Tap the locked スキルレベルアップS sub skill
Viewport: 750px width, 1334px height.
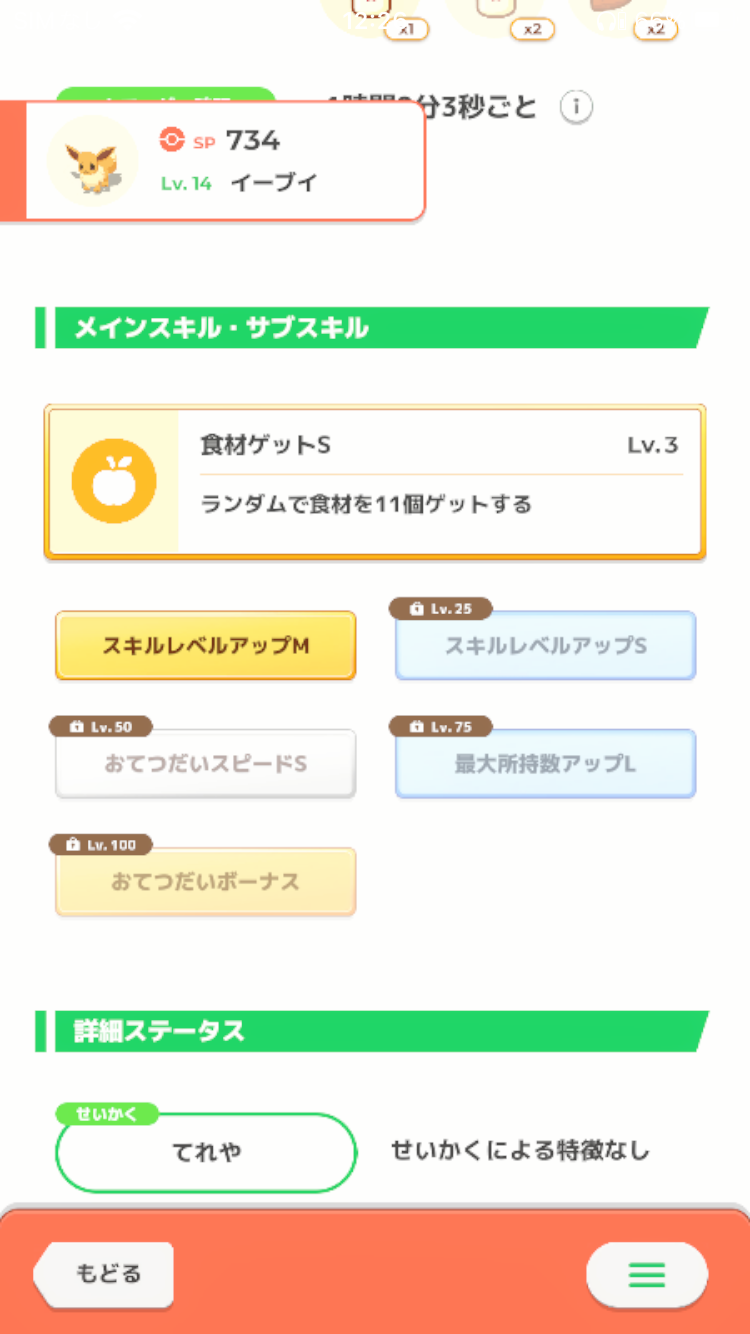point(546,646)
